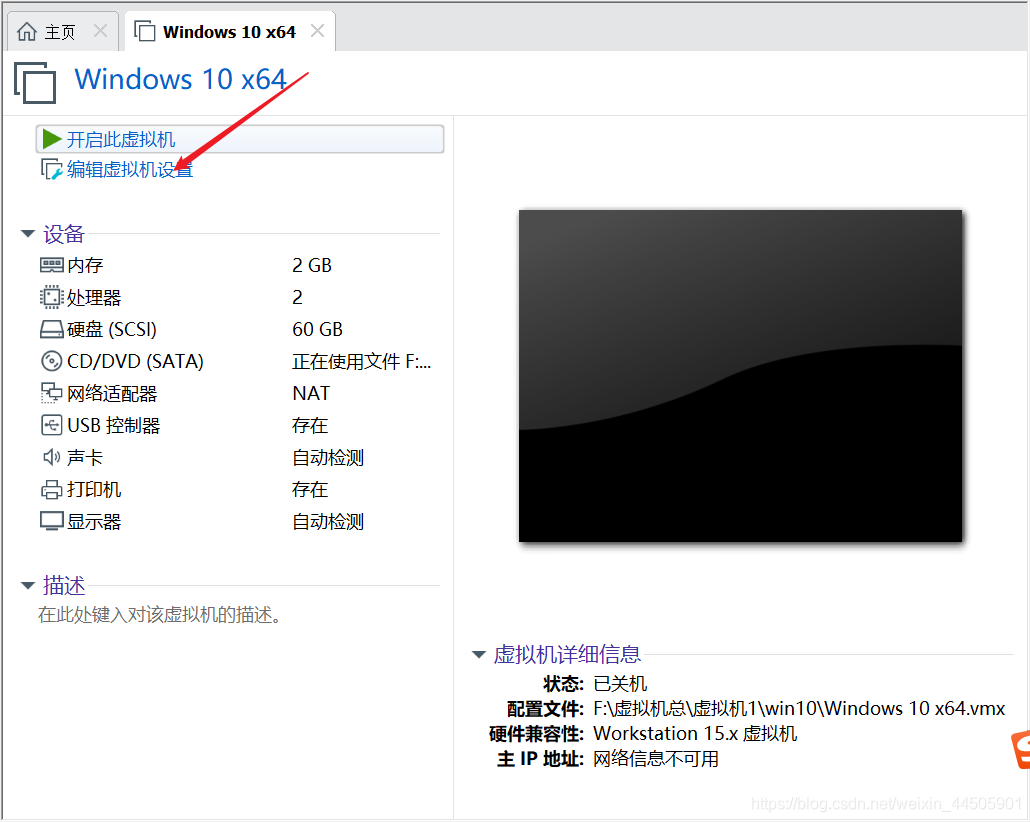This screenshot has height=822, width=1030.
Task: Click the CD/DVD disc icon
Action: (x=52, y=361)
